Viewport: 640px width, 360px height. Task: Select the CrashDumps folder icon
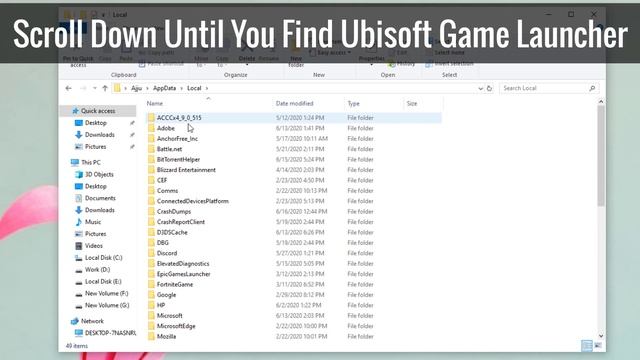[x=151, y=211]
